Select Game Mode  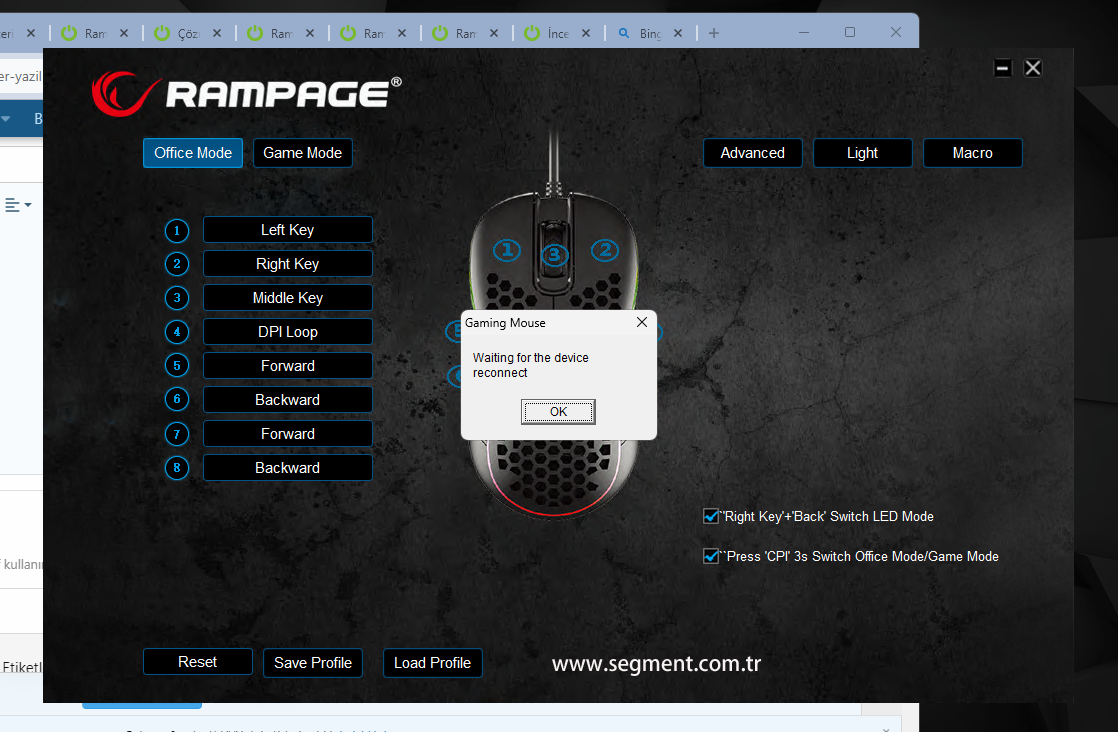302,153
